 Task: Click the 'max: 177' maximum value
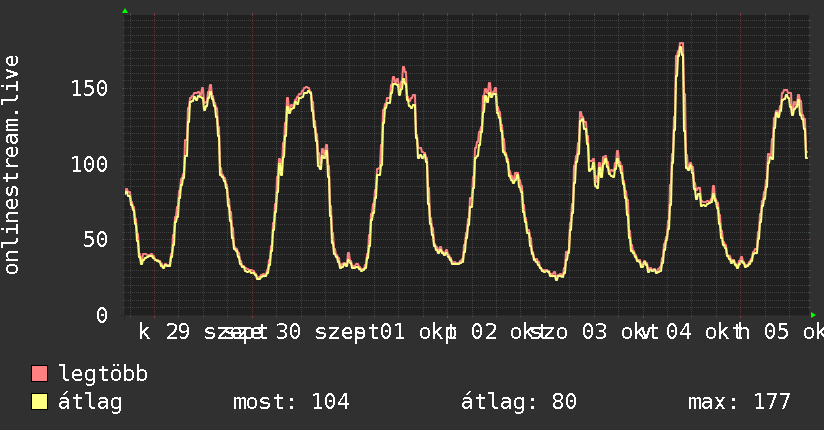pyautogui.click(x=739, y=402)
